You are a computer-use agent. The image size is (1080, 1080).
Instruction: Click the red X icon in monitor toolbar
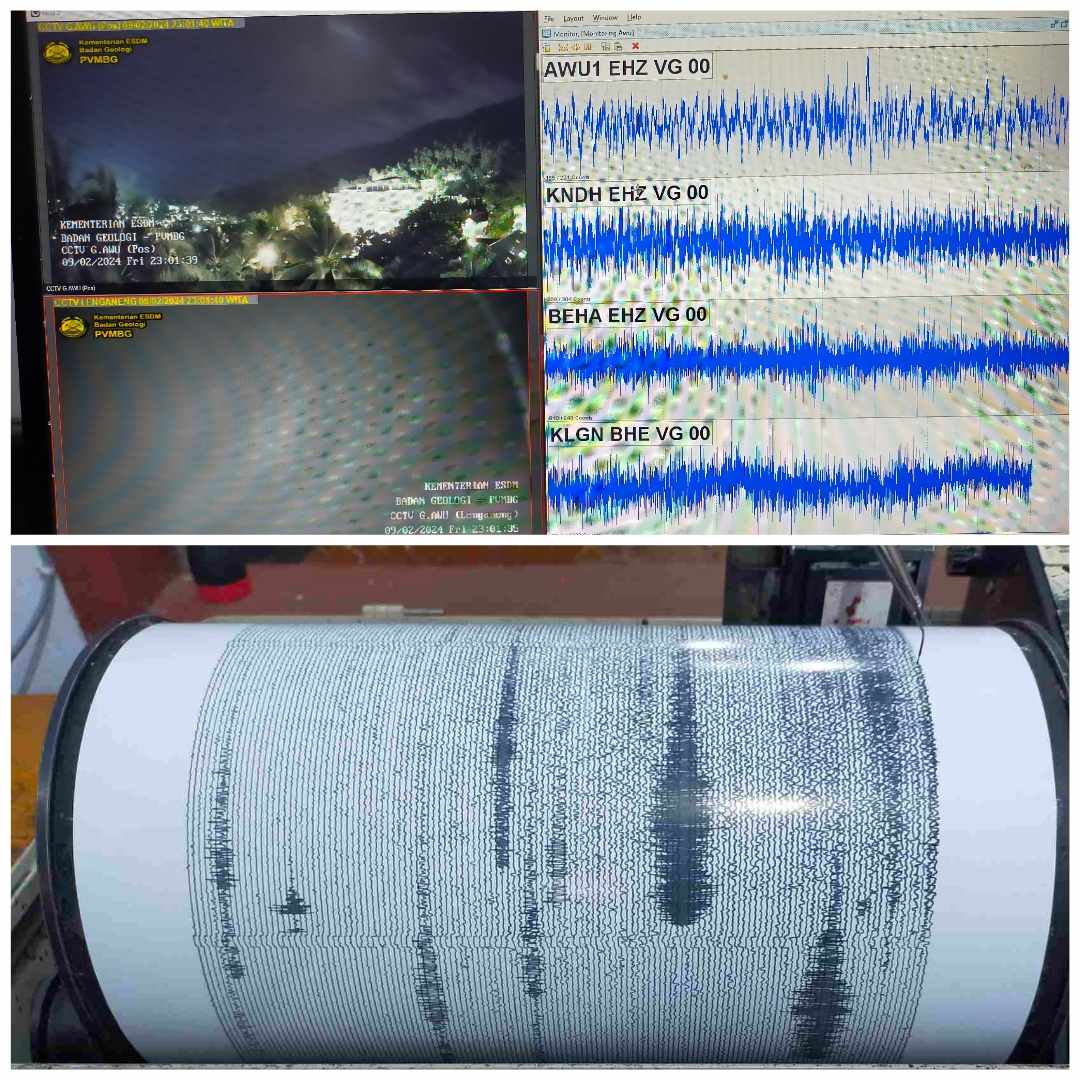[x=635, y=46]
